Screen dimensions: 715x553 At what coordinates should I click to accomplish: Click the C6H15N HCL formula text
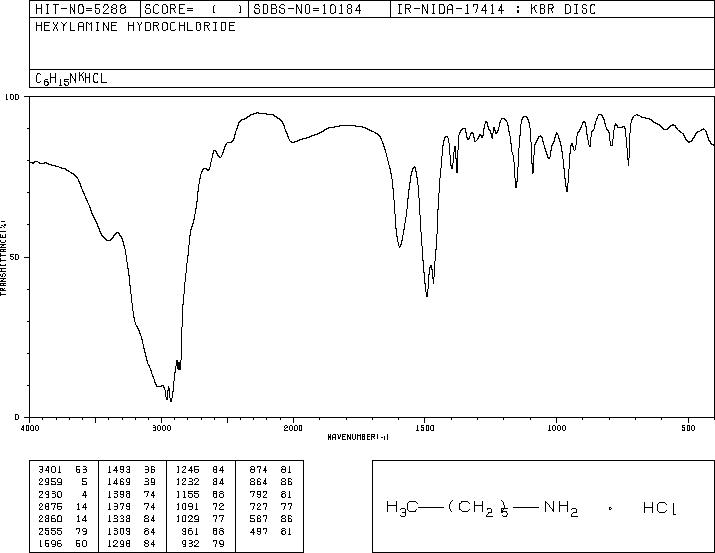pyautogui.click(x=71, y=79)
